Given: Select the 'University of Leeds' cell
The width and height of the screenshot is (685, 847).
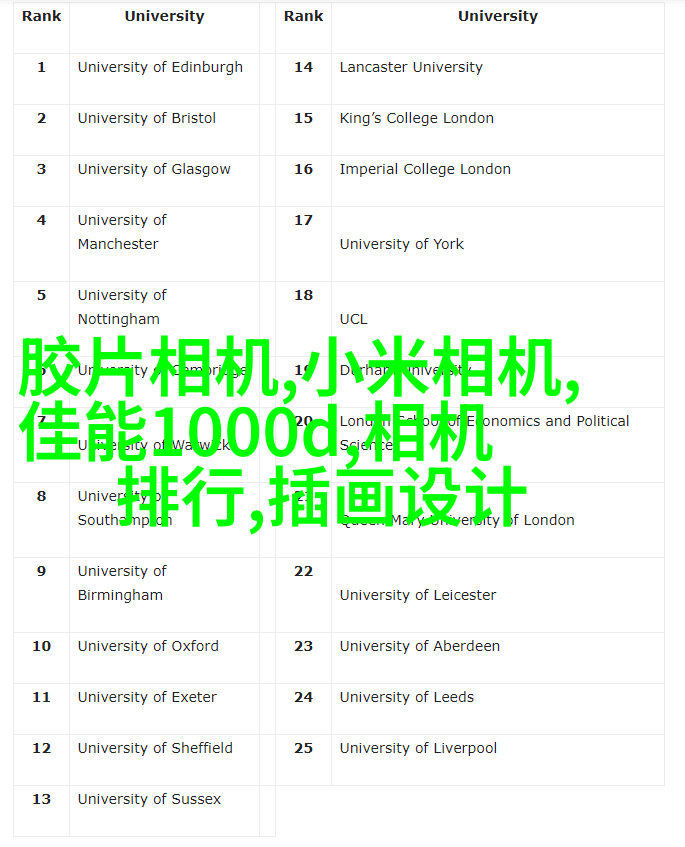Looking at the screenshot, I should [498, 709].
